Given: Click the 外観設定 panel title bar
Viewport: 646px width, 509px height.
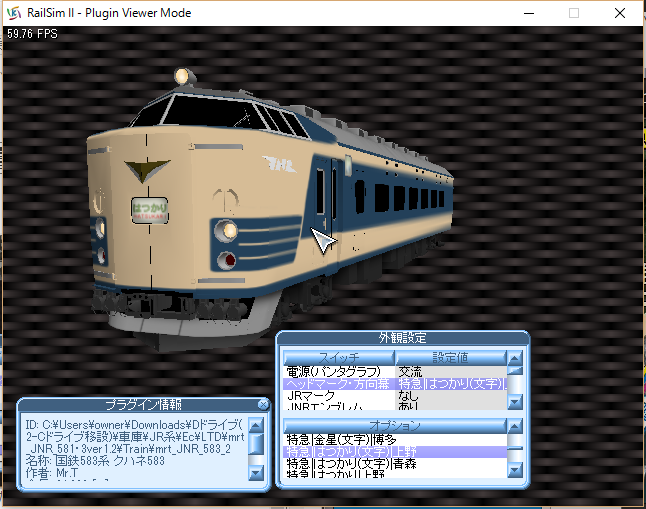Looking at the screenshot, I should click(403, 338).
